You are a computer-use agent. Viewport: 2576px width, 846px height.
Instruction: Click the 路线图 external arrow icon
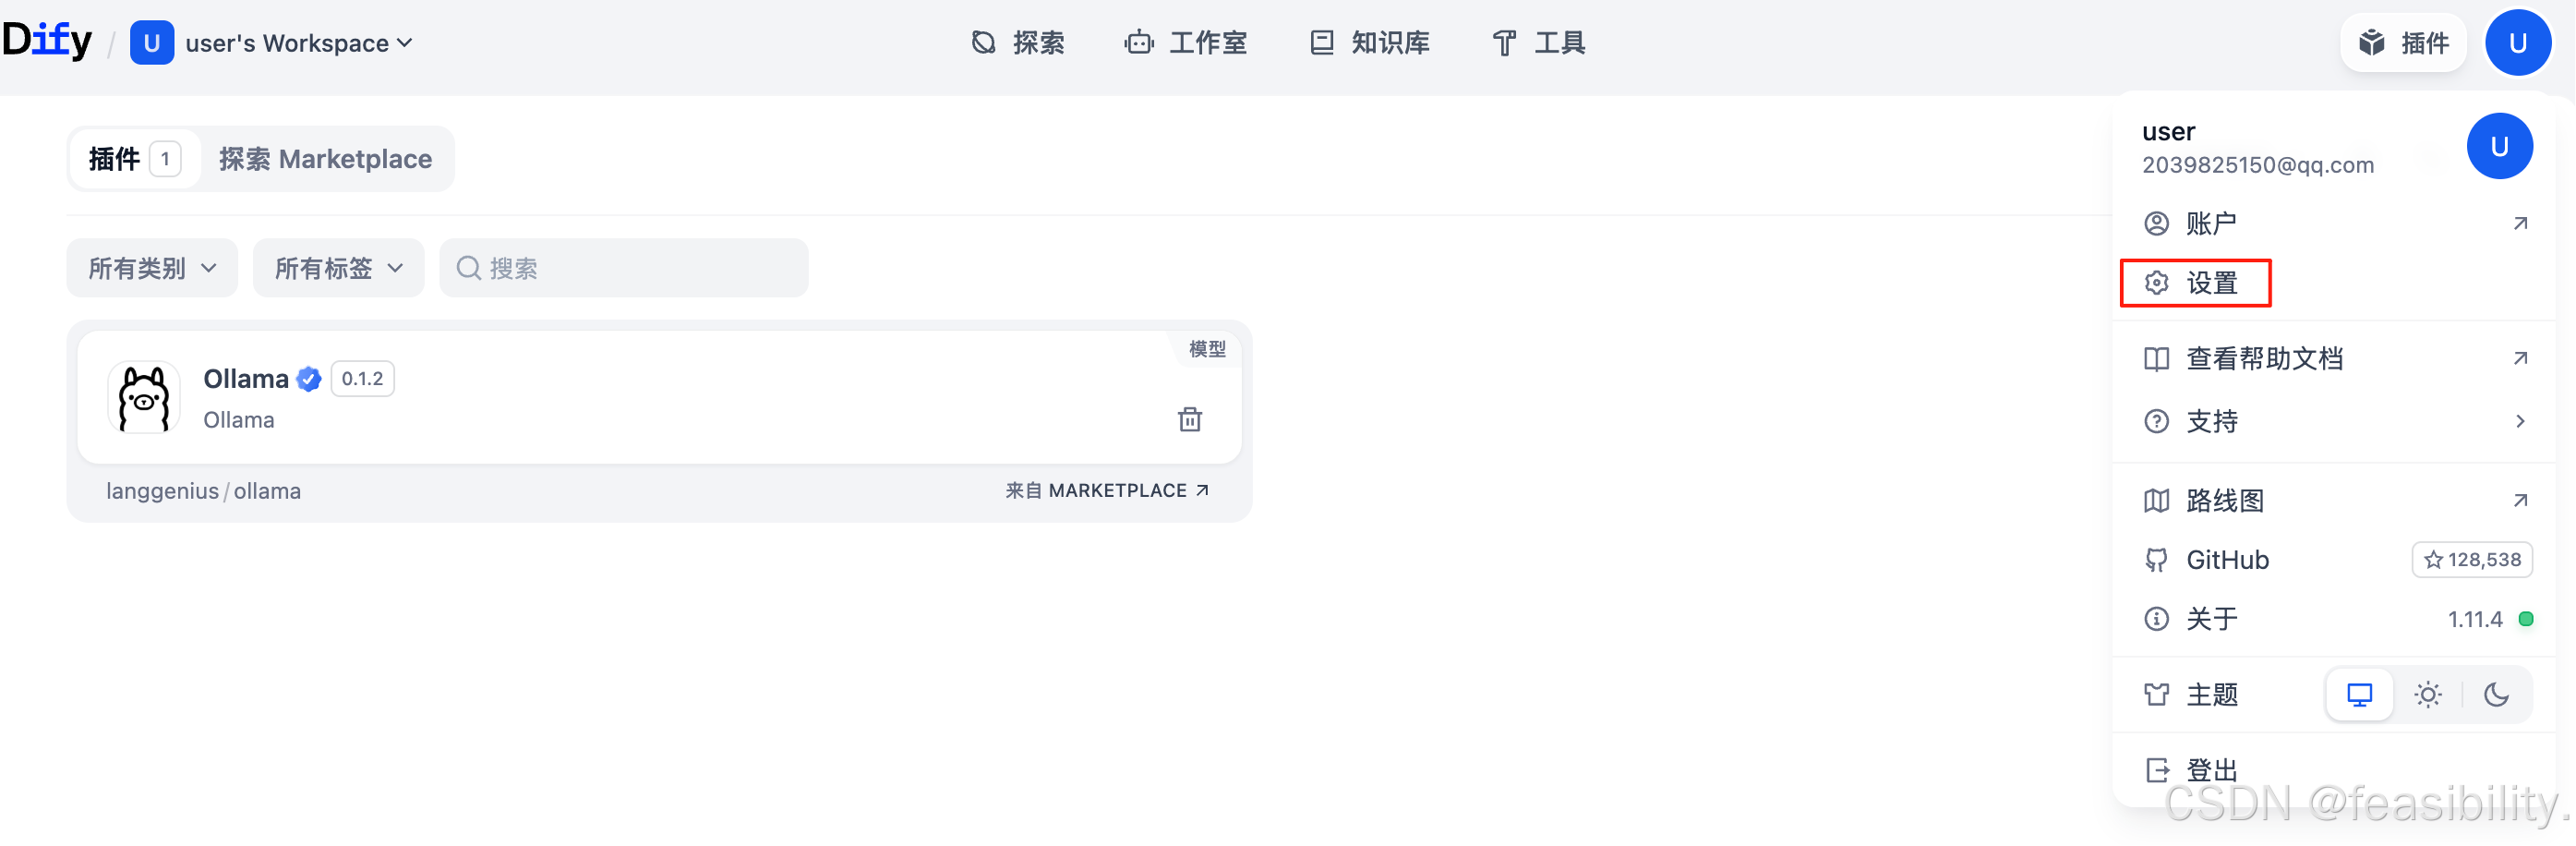pyautogui.click(x=2520, y=500)
